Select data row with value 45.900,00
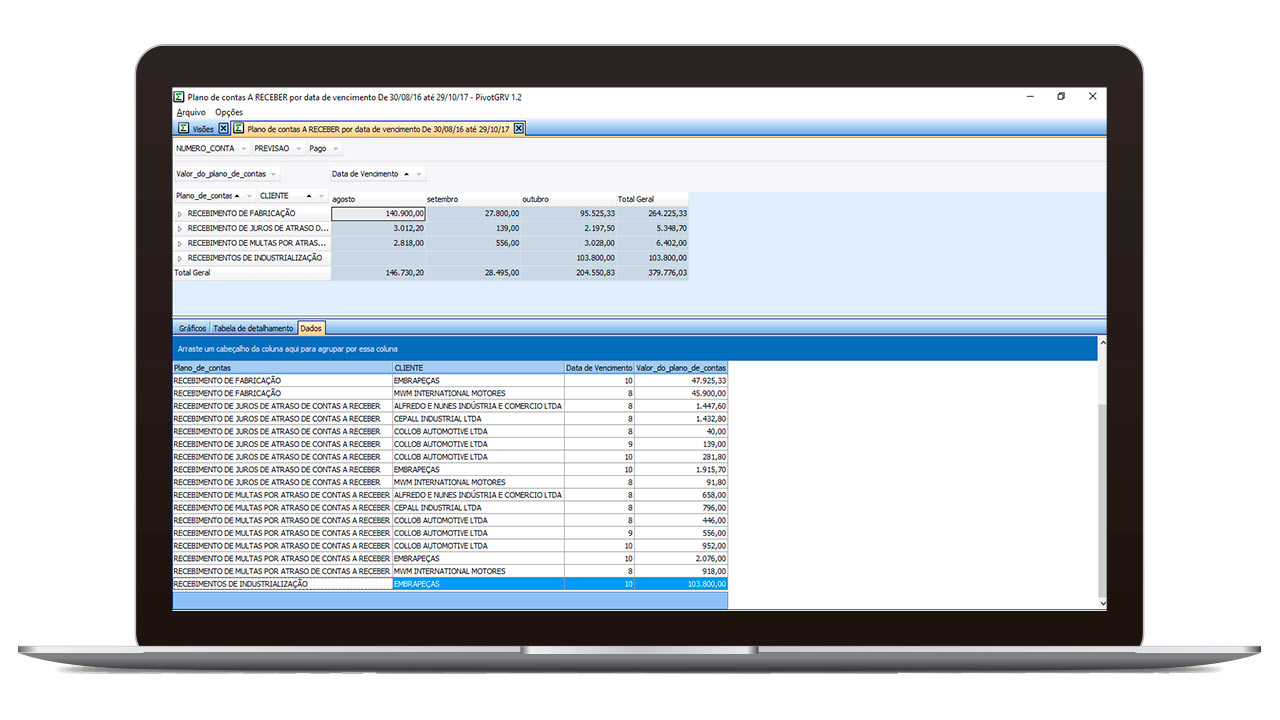Image resolution: width=1280 pixels, height=720 pixels. tap(450, 394)
